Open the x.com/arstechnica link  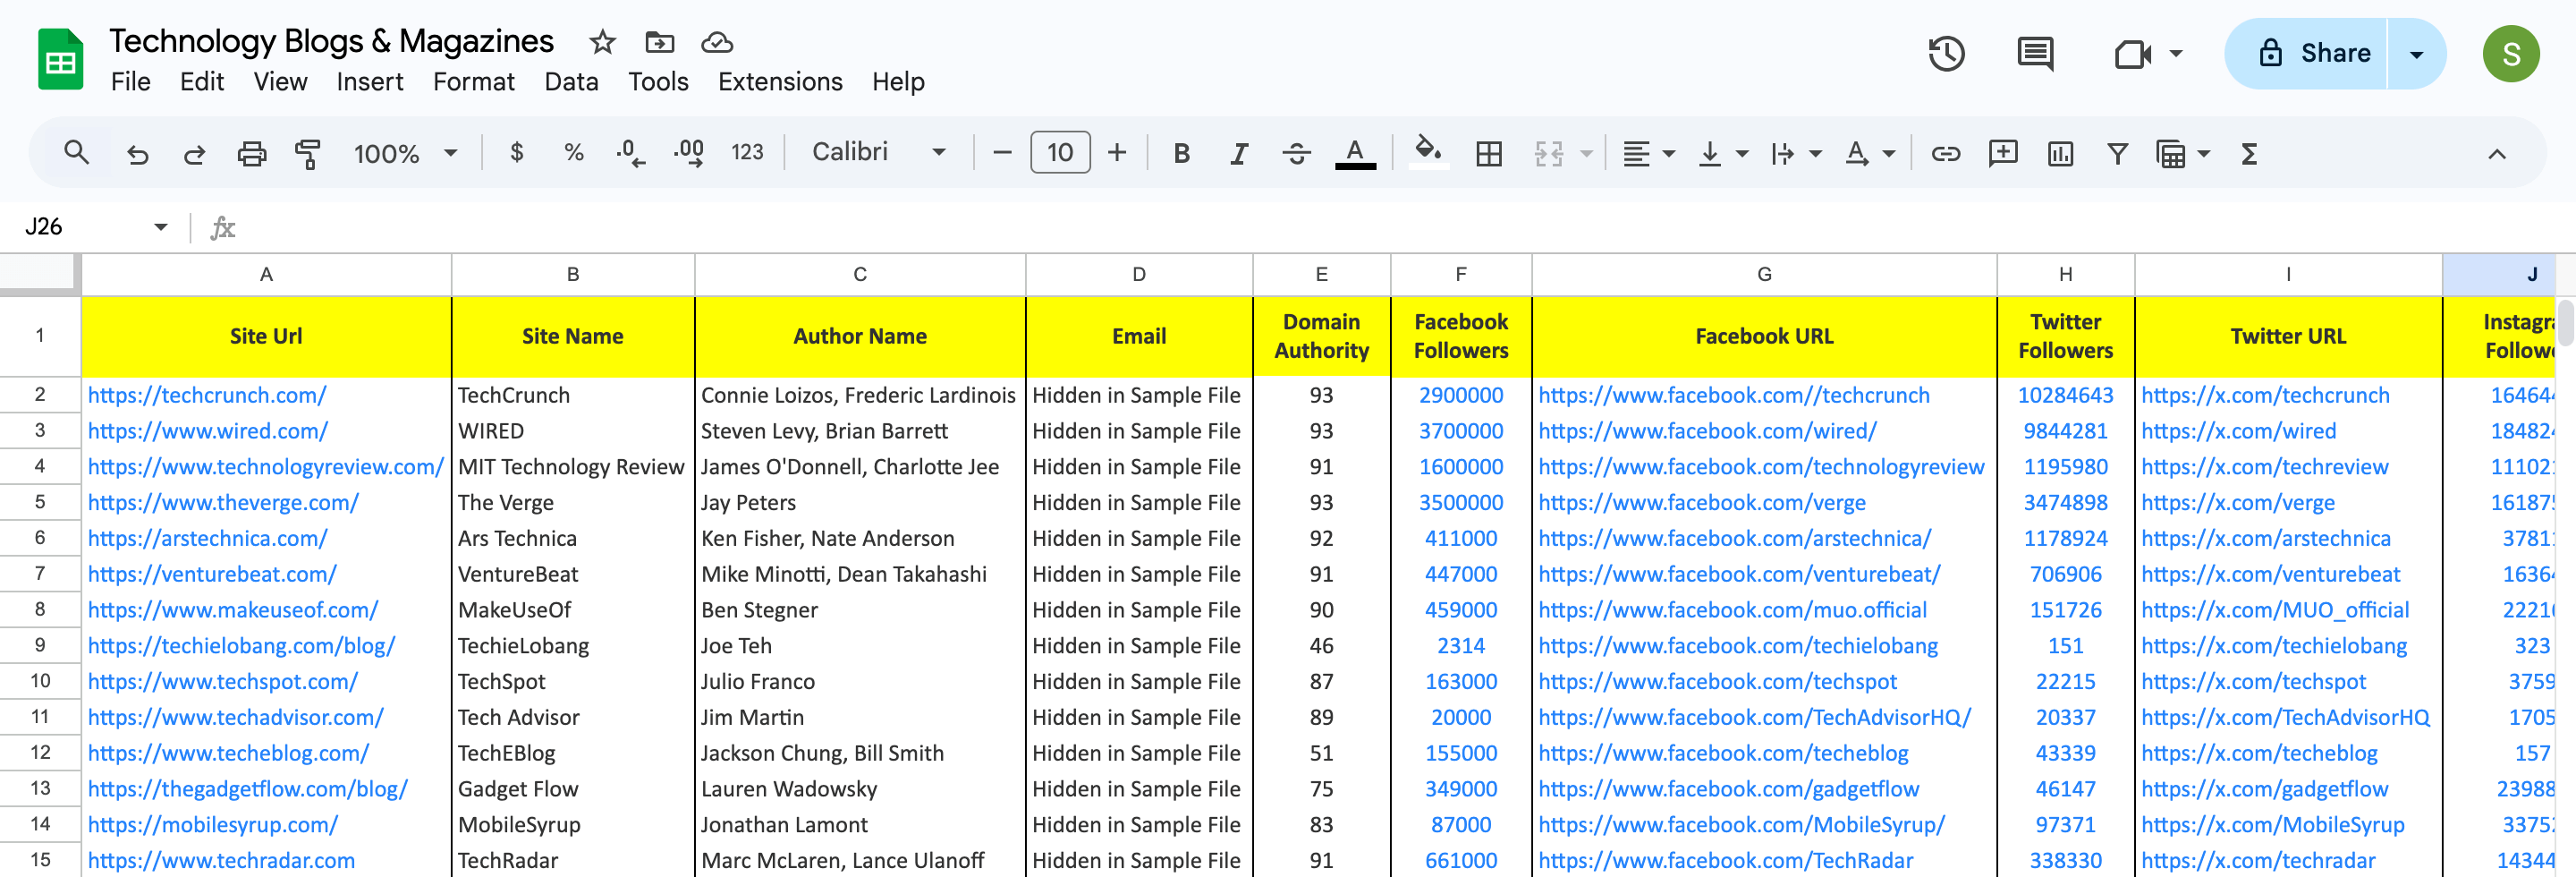2266,538
